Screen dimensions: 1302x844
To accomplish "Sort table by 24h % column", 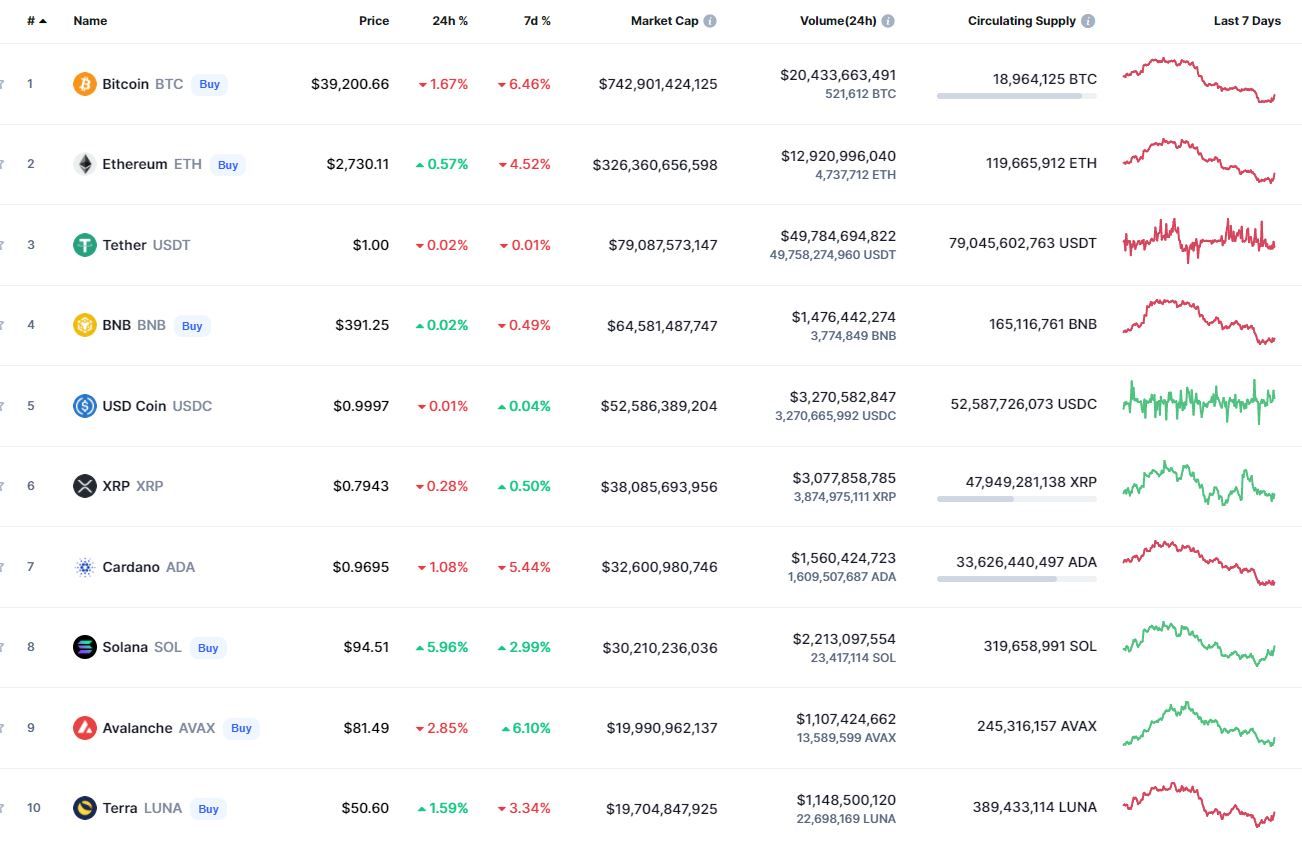I will coord(450,21).
